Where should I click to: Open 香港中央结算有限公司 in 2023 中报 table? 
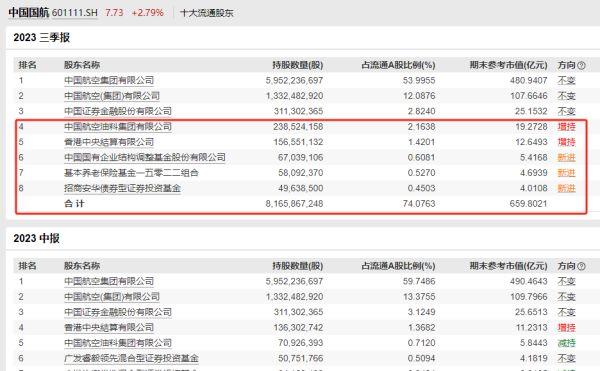pyautogui.click(x=109, y=328)
